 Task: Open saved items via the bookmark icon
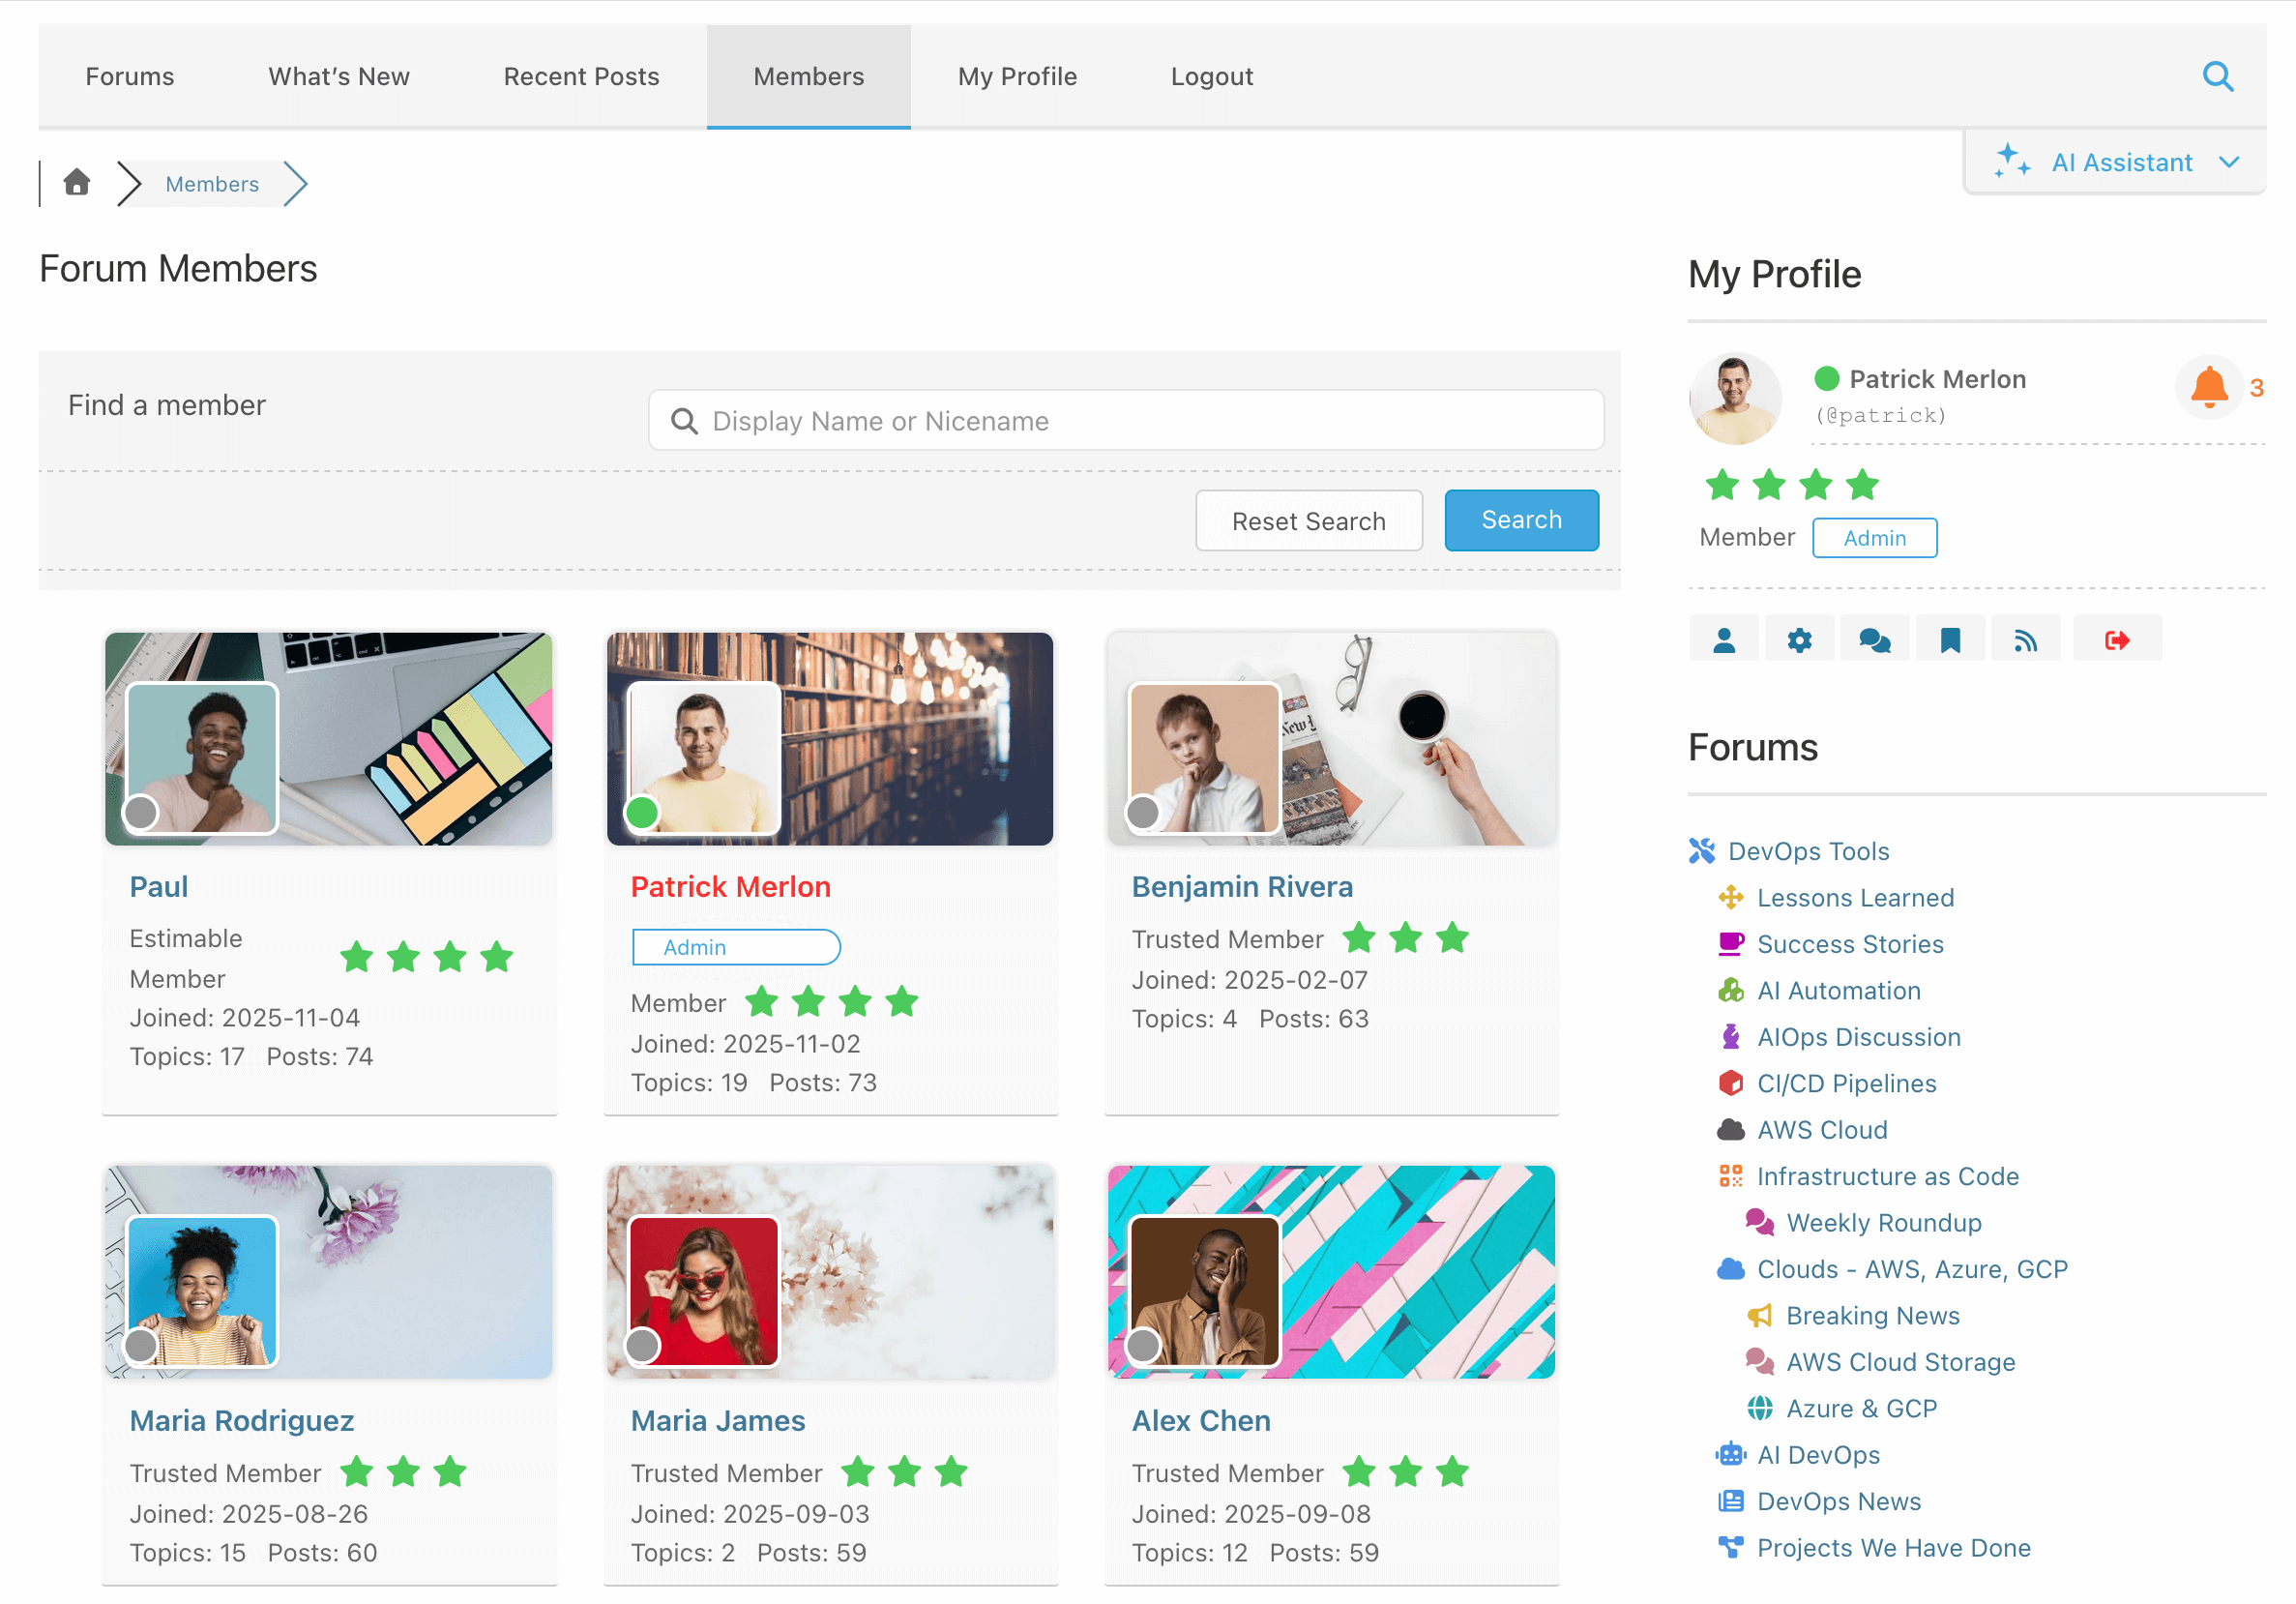coord(1950,638)
